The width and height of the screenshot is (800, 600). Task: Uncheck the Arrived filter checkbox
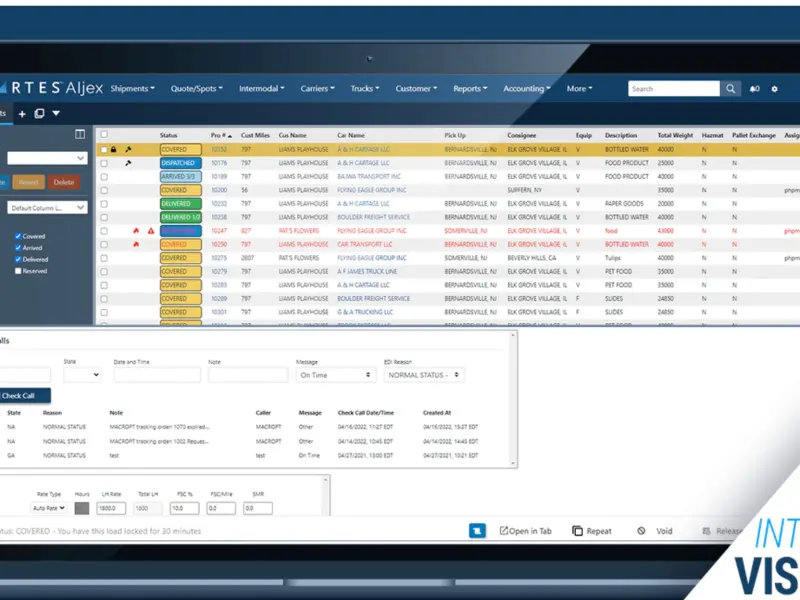pos(18,248)
